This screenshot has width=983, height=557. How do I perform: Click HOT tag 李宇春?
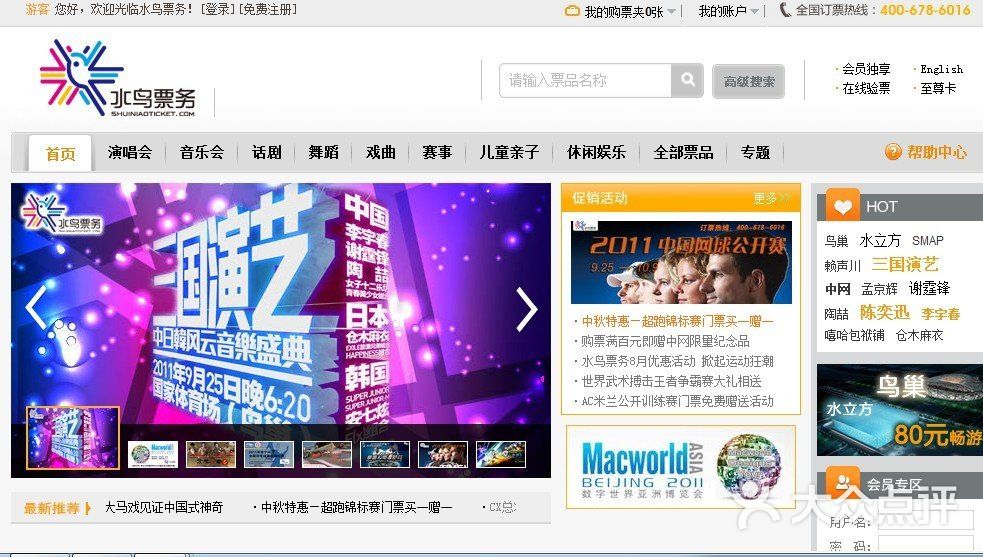(x=940, y=314)
